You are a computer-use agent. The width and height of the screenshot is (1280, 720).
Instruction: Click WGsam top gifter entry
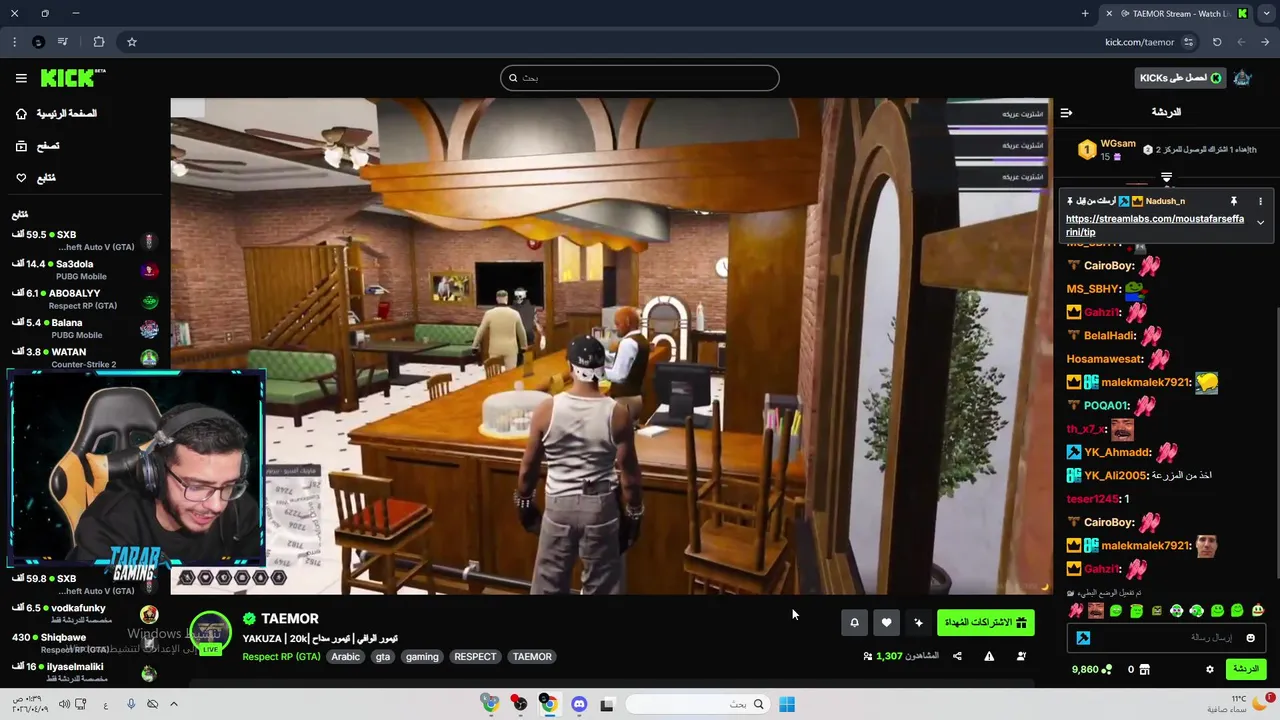click(1107, 150)
